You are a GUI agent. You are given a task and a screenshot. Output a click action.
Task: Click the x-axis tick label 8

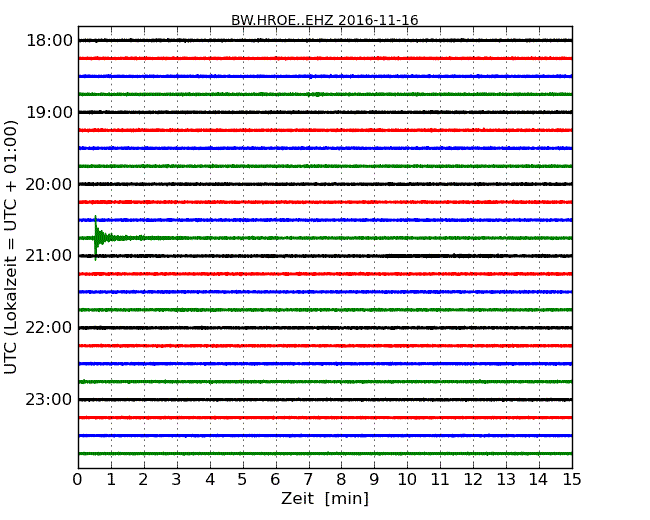point(342,480)
